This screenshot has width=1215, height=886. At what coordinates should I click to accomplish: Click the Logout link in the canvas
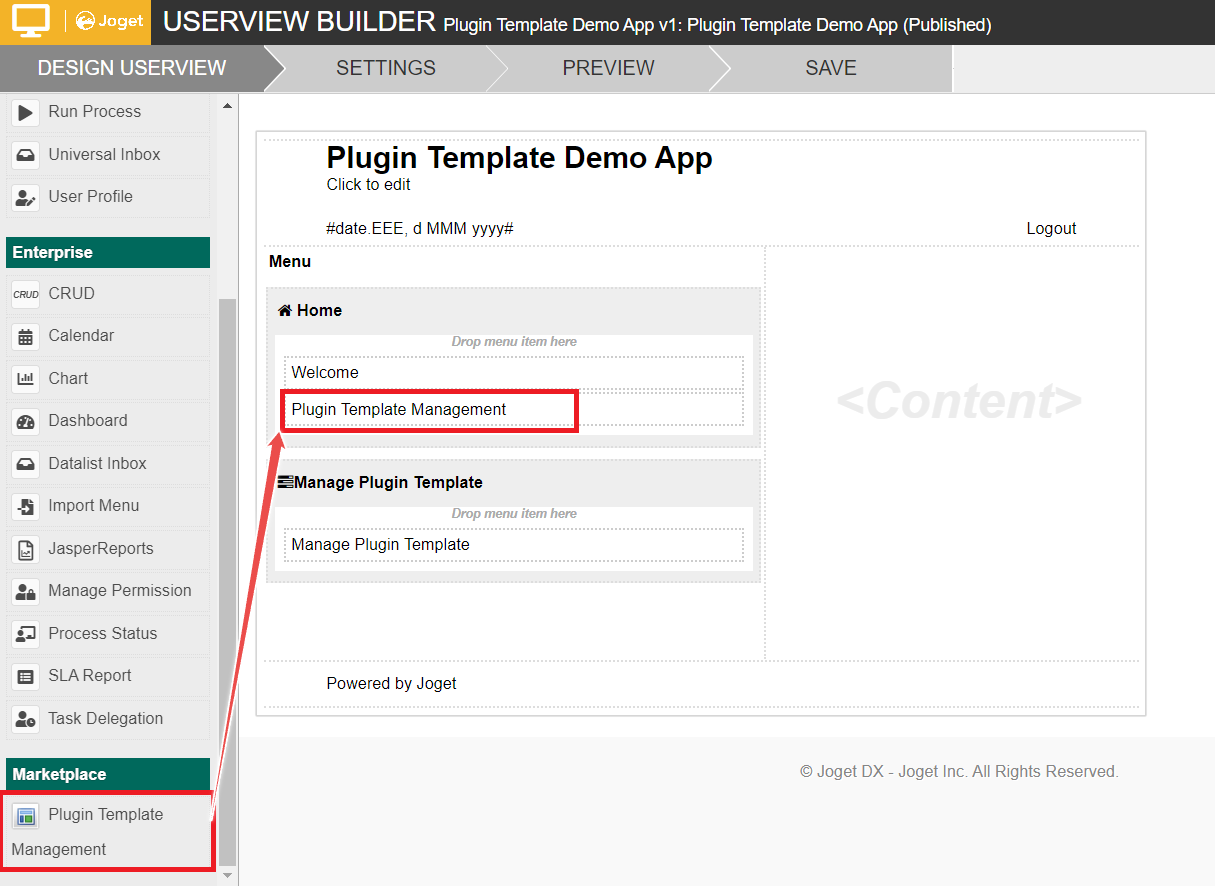coord(1051,229)
